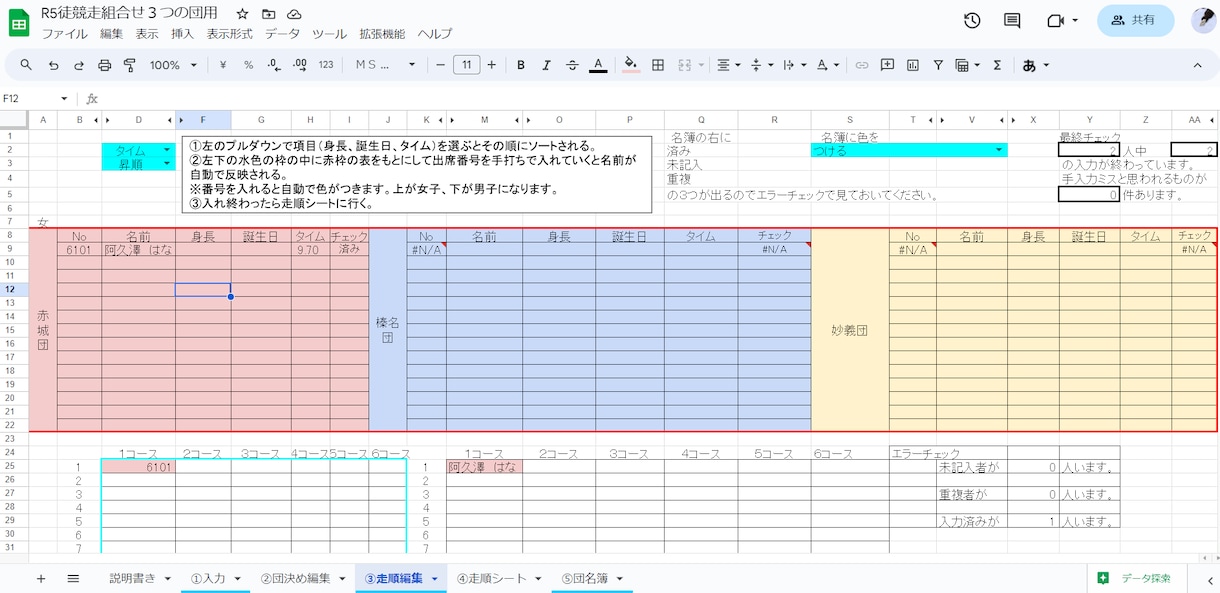Viewport: 1220px width, 593px height.
Task: Open the fill color picker
Action: pyautogui.click(x=631, y=65)
